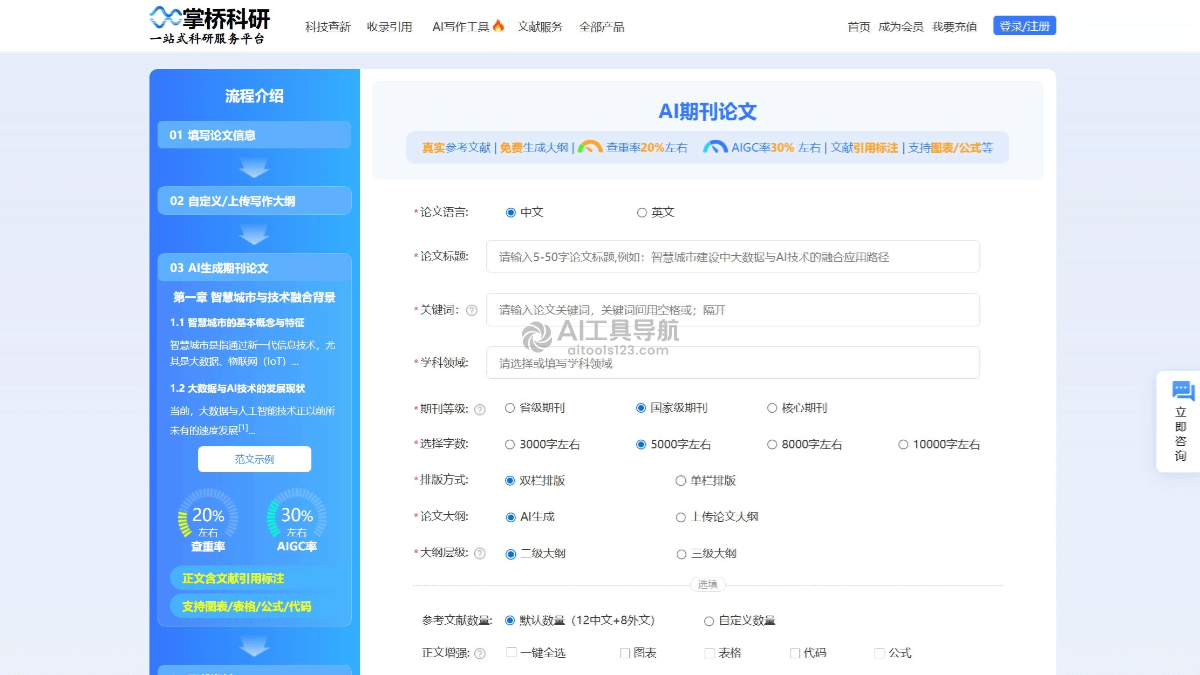Select 10000字左右 word count
Screen dimensions: 1200x675
point(903,444)
